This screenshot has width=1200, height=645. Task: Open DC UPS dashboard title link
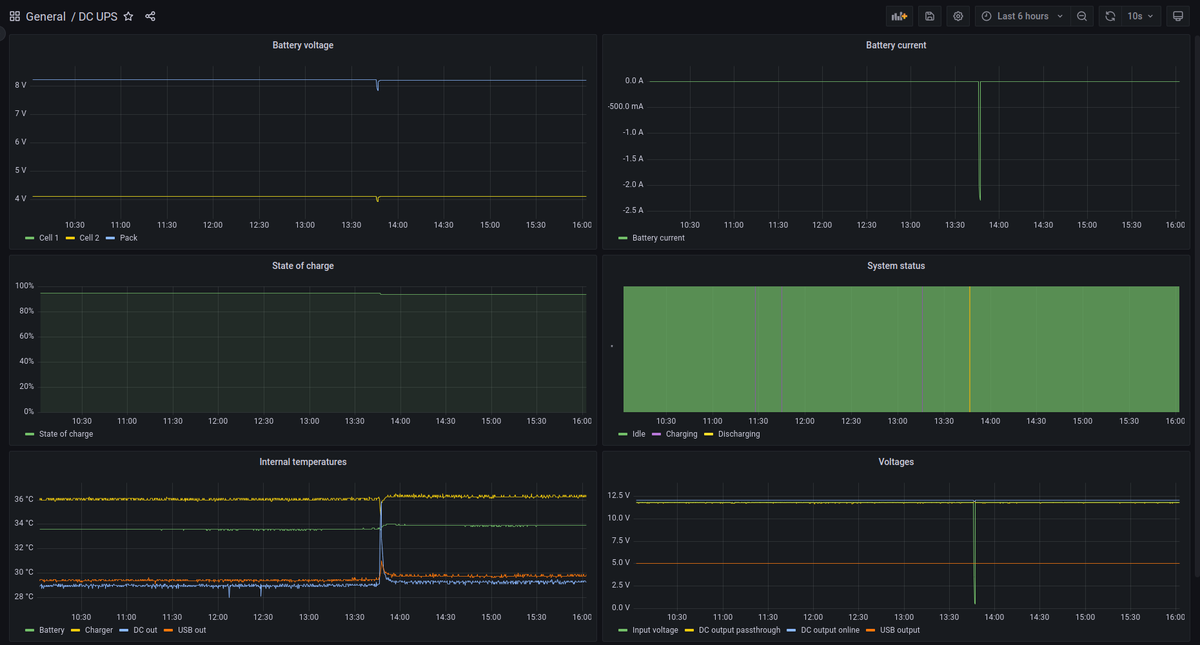pyautogui.click(x=98, y=16)
